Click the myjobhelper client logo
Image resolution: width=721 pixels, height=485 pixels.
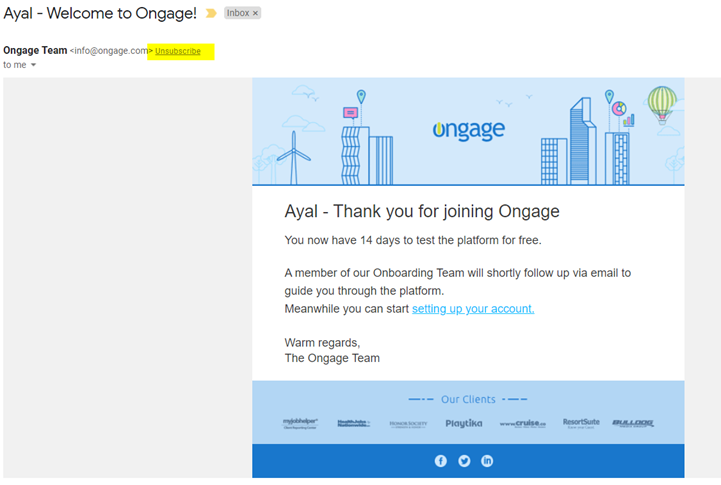pos(300,423)
